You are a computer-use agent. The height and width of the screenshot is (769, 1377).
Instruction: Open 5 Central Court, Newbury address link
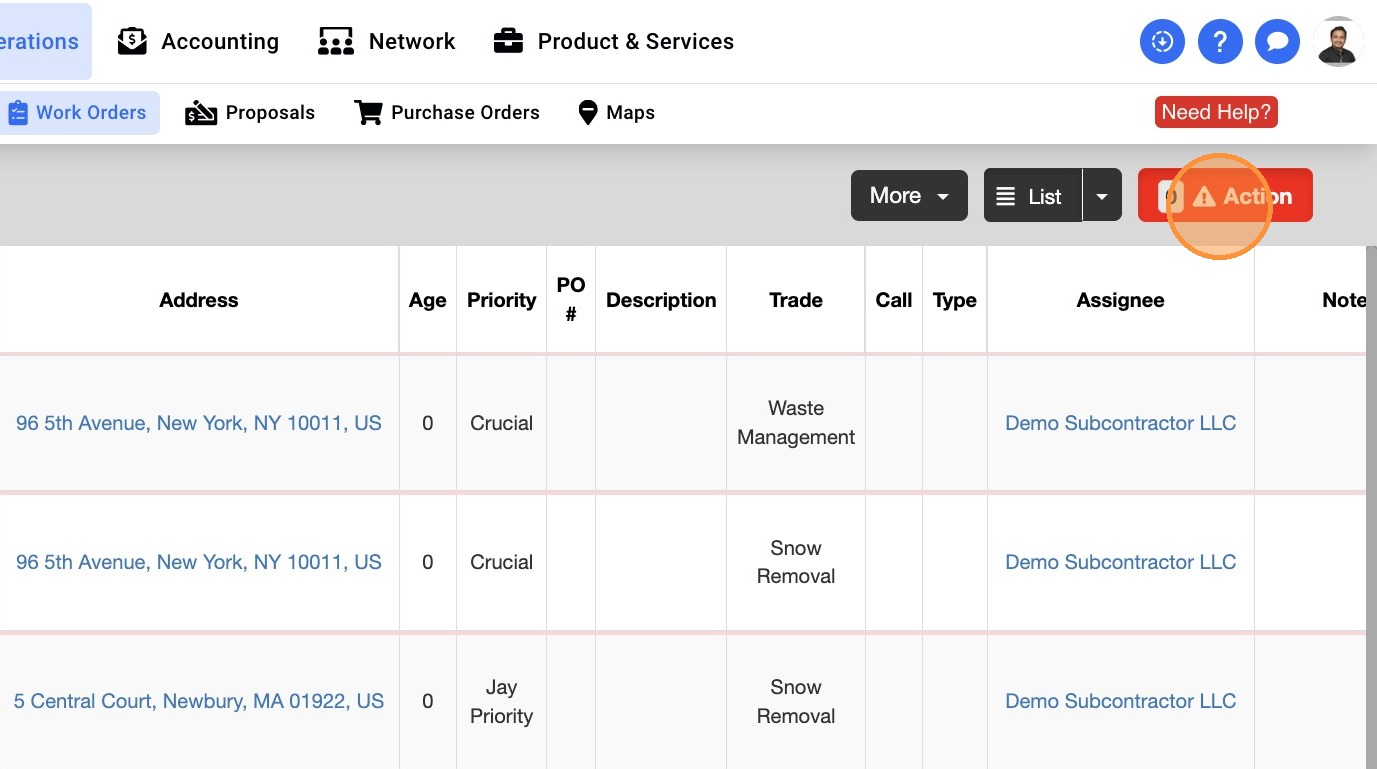point(198,701)
